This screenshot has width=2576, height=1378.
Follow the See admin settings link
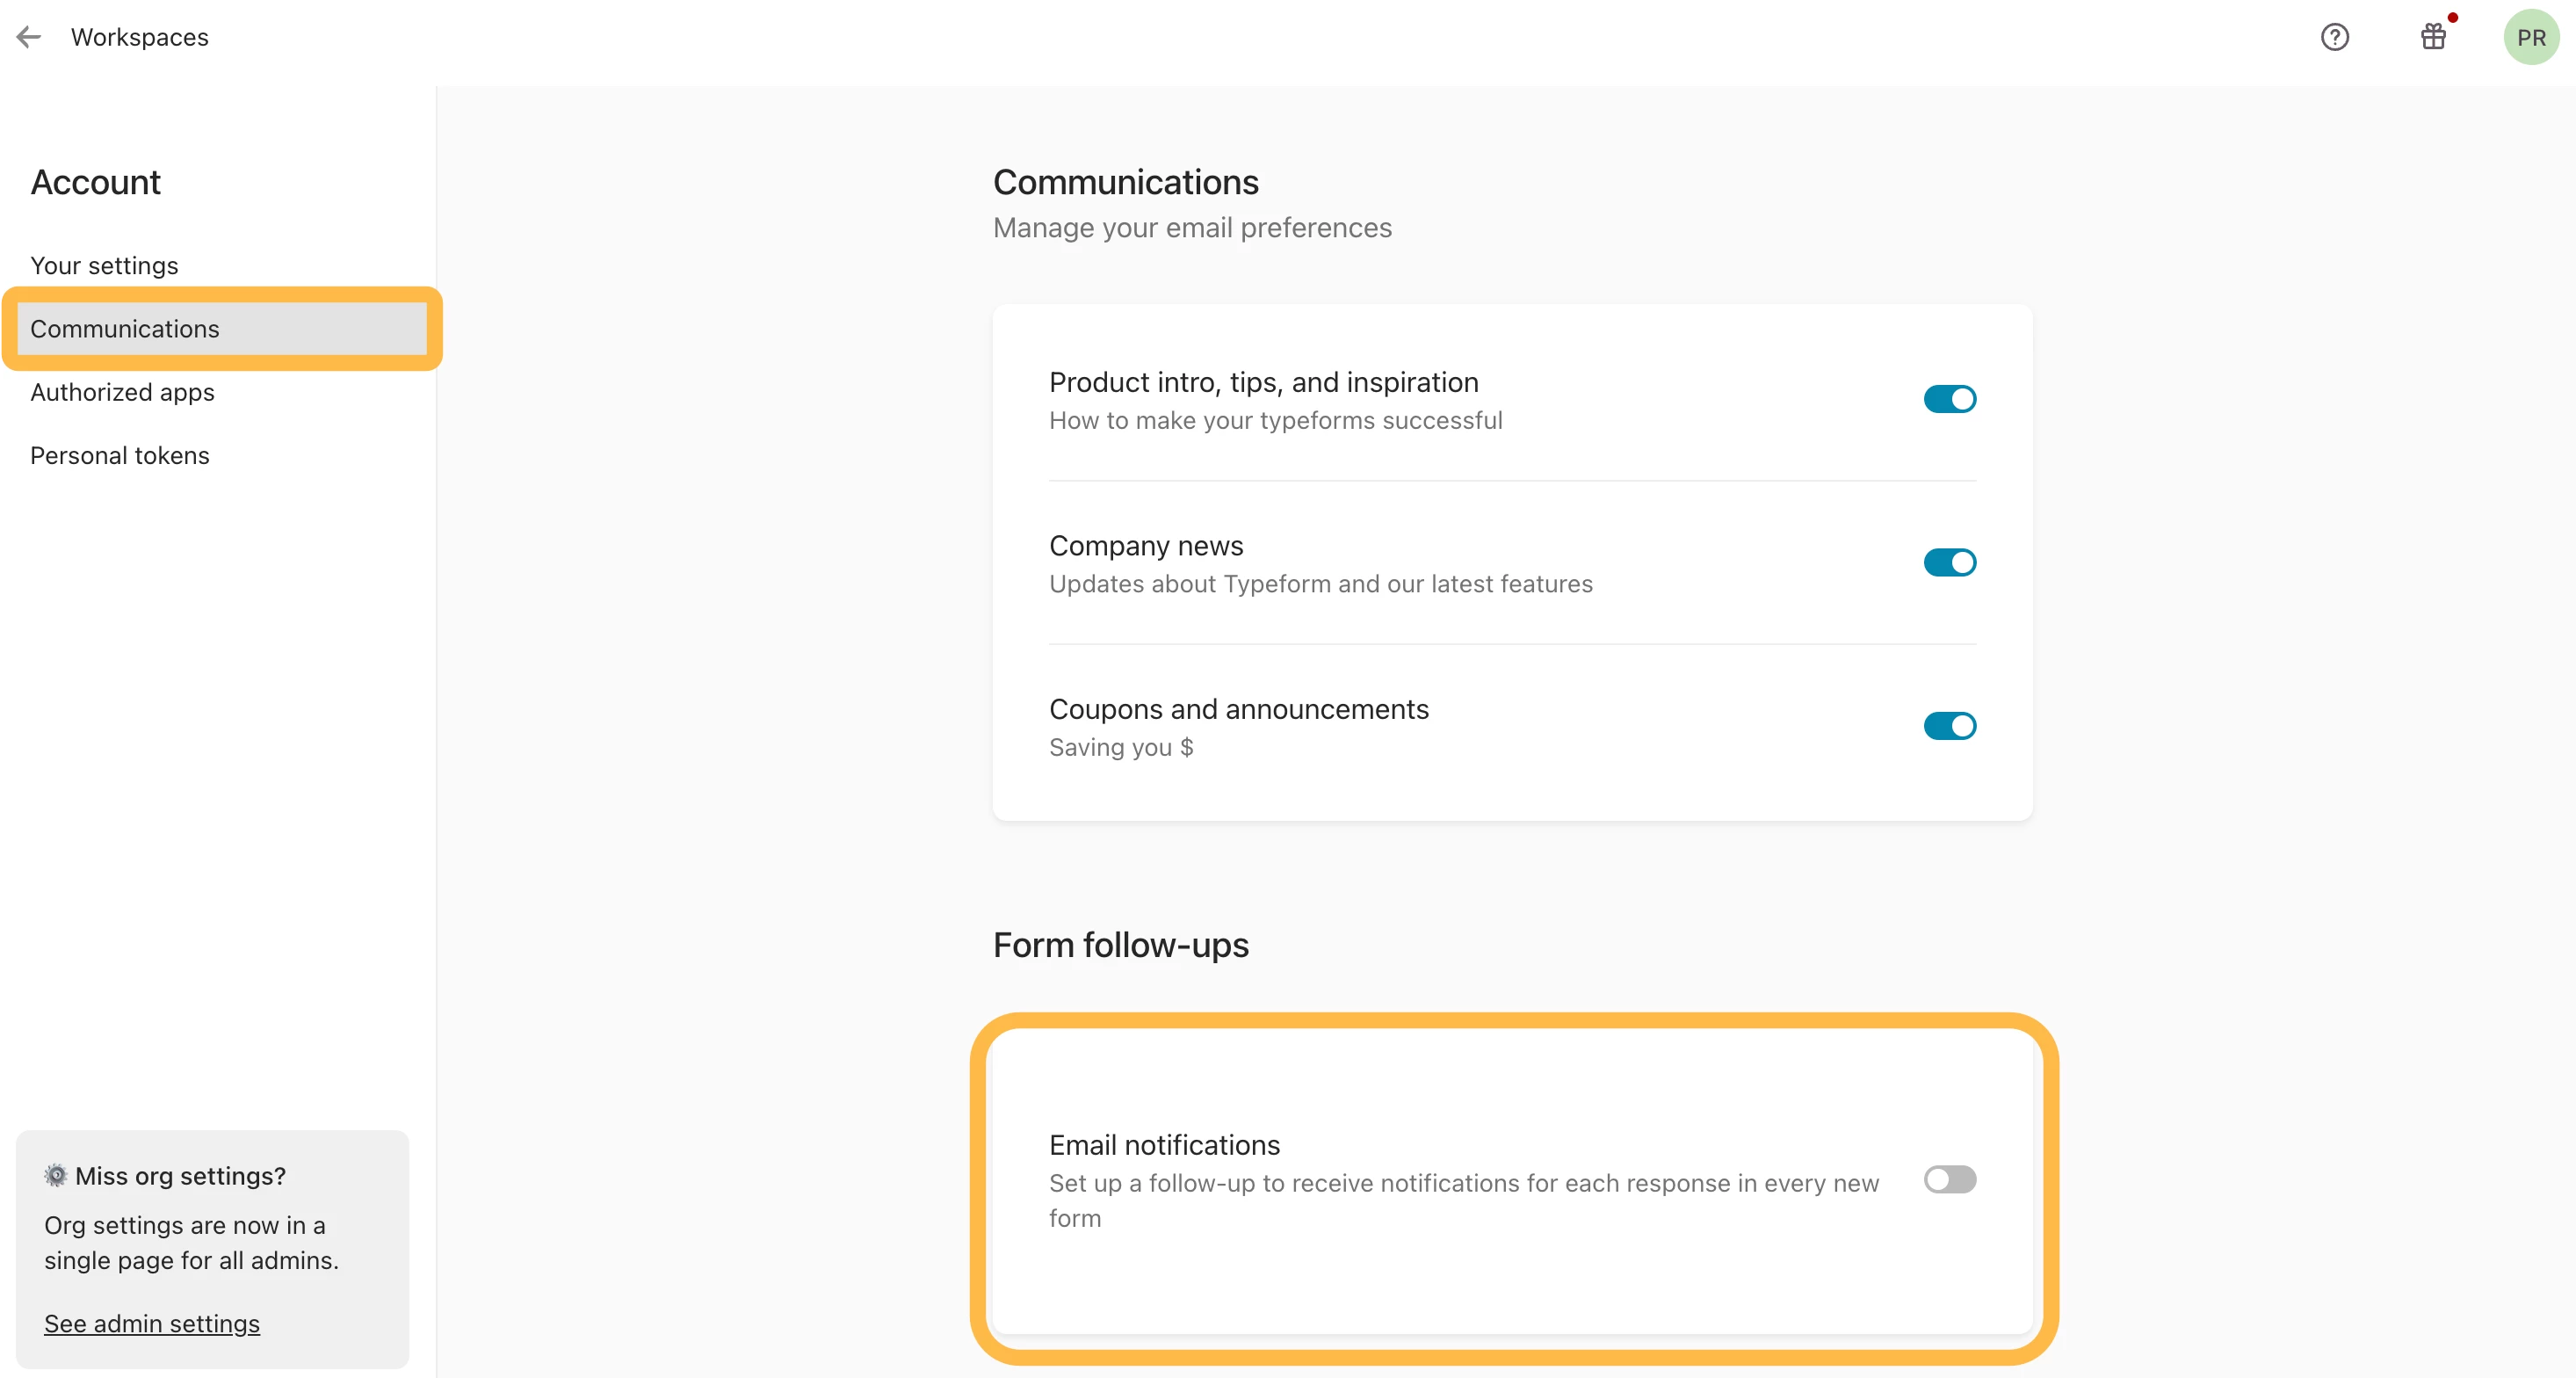click(x=152, y=1323)
